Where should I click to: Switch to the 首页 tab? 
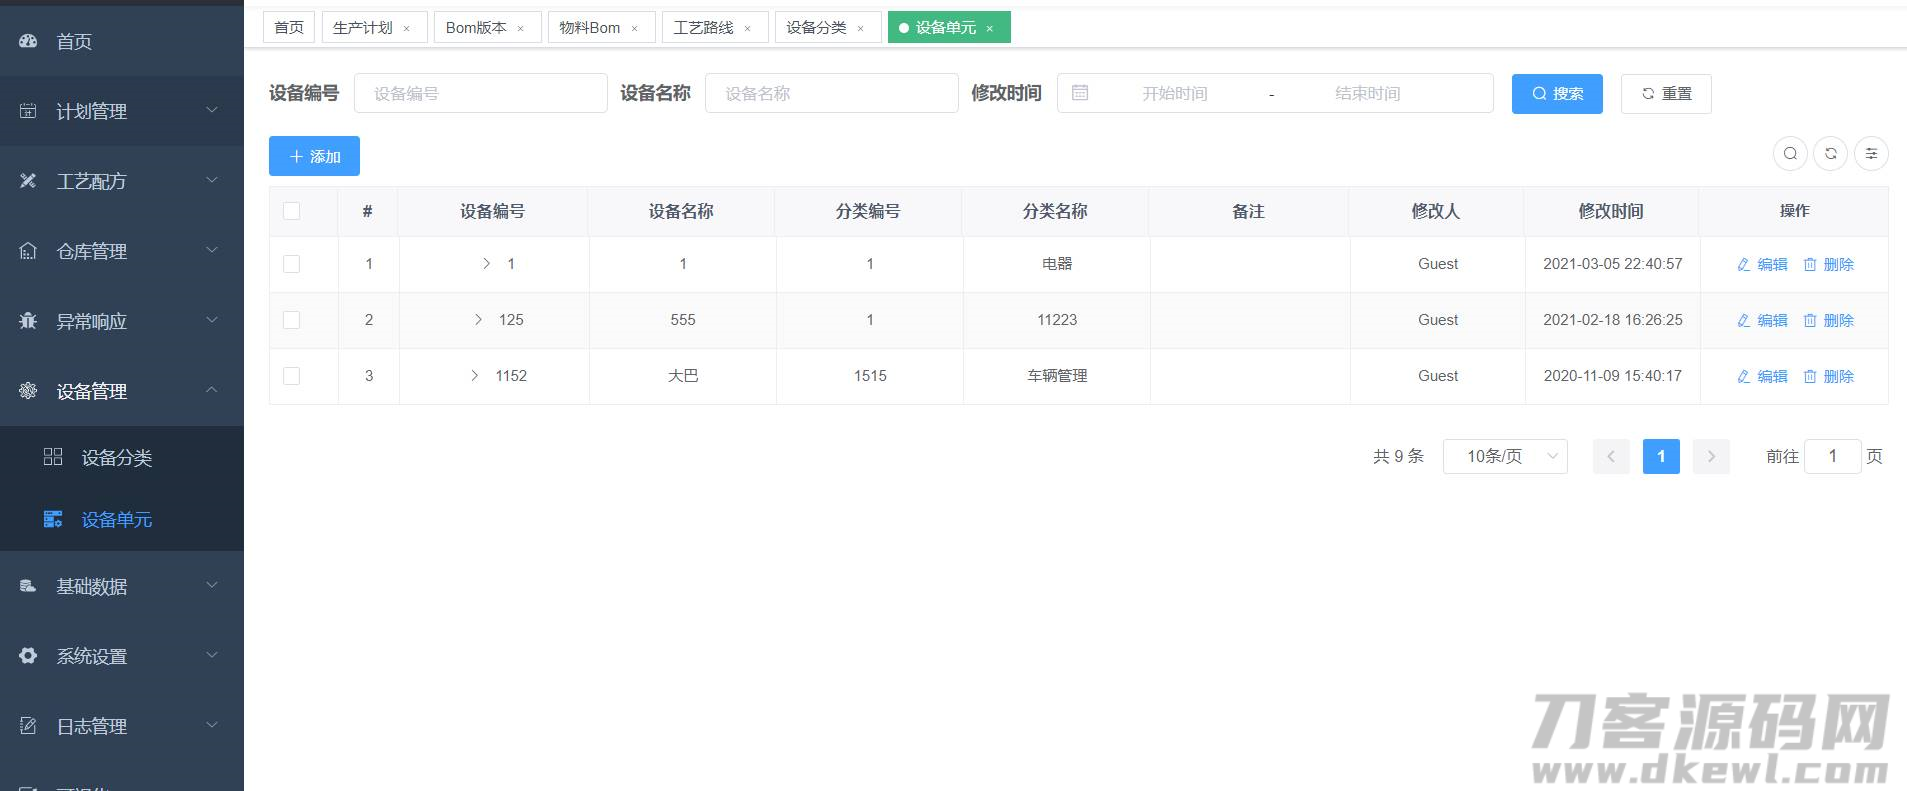(x=289, y=28)
